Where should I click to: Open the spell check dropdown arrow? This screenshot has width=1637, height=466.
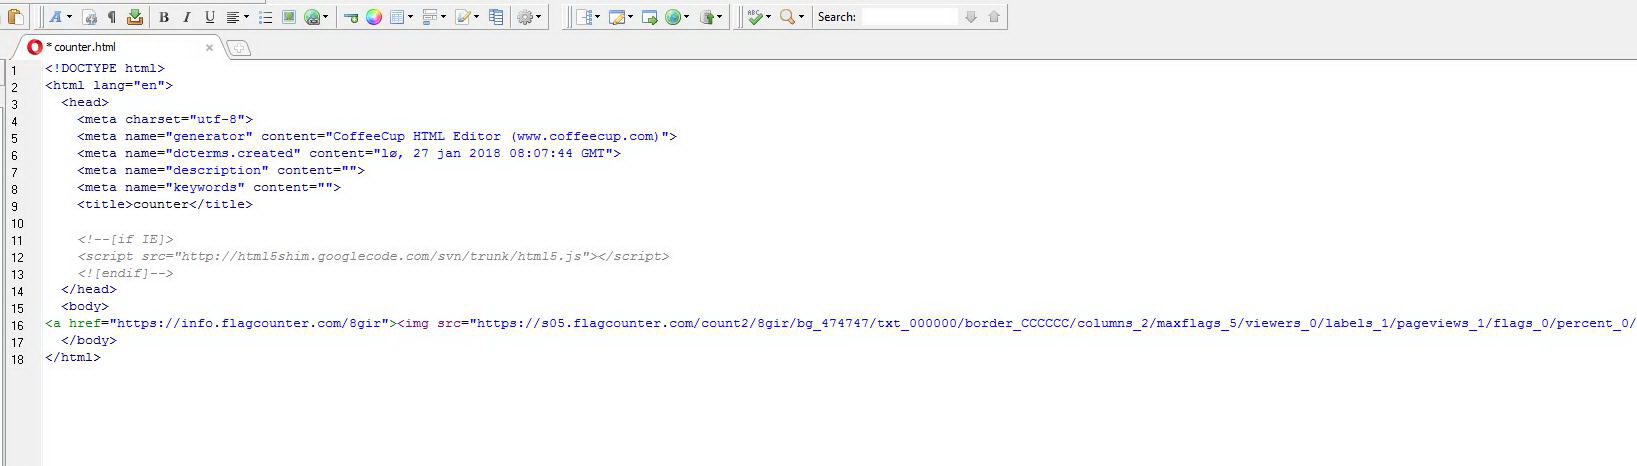768,17
